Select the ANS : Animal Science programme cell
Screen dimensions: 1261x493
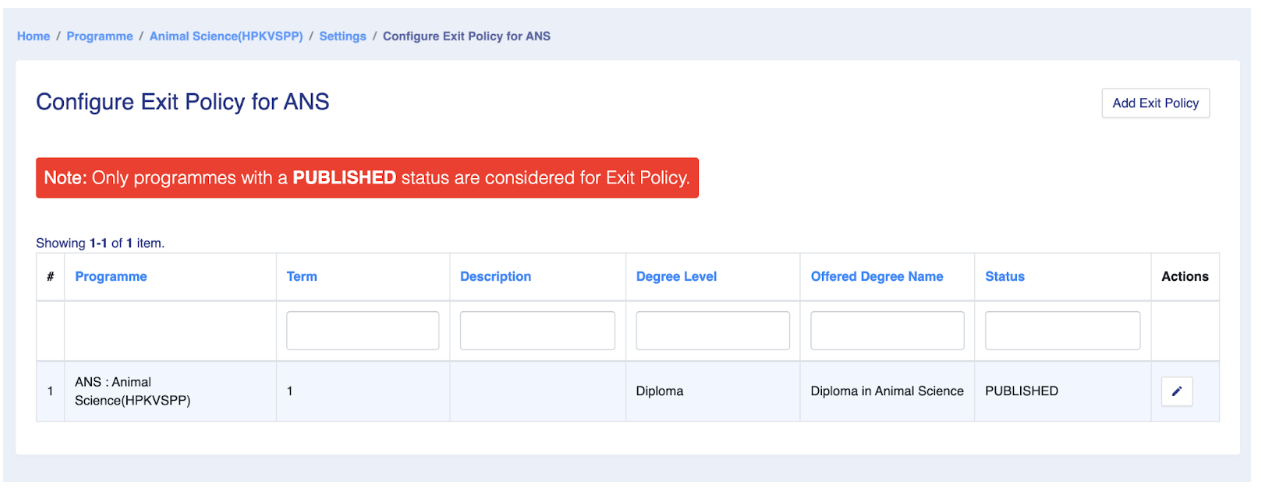[132, 391]
